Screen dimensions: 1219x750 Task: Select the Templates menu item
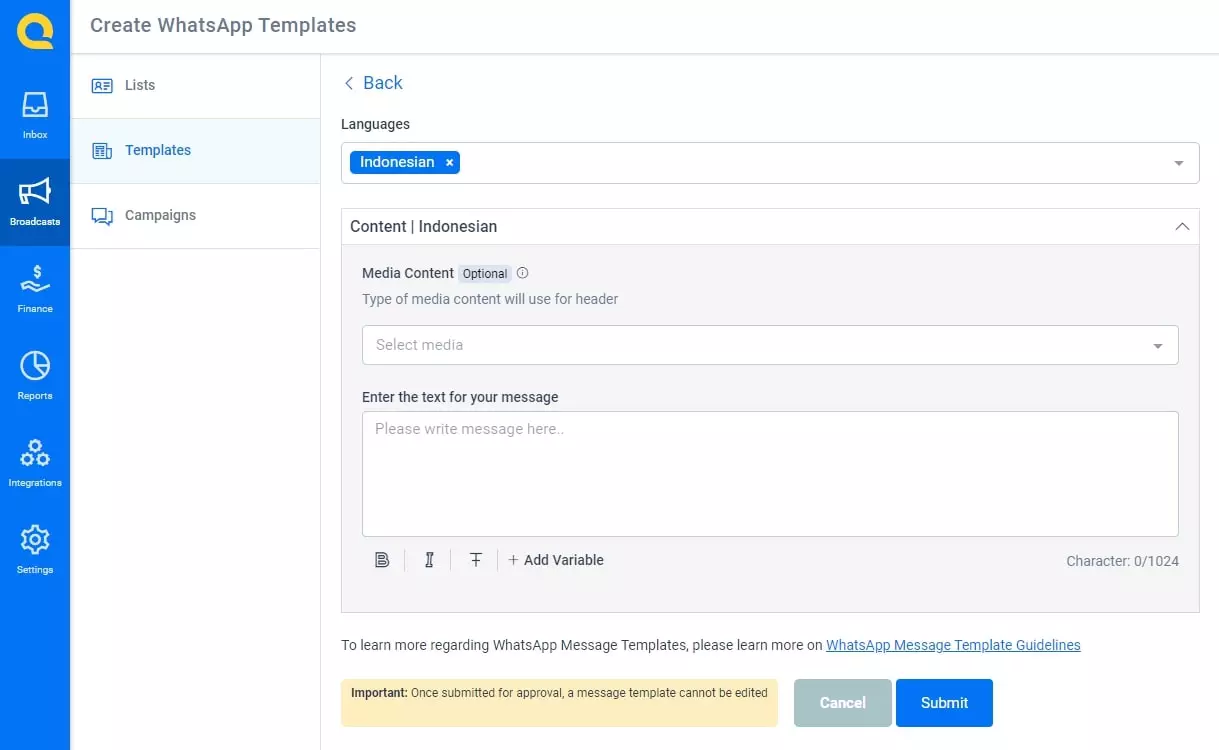196,151
